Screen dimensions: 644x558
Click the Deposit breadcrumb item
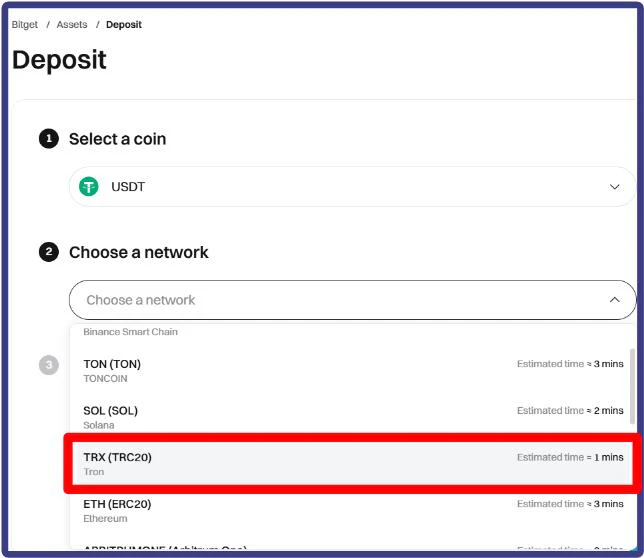click(124, 25)
